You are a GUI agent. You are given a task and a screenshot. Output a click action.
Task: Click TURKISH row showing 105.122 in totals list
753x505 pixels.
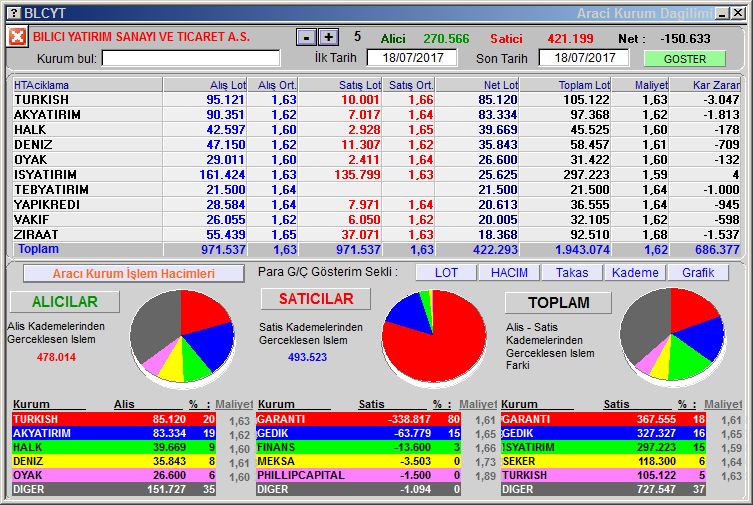click(x=603, y=475)
